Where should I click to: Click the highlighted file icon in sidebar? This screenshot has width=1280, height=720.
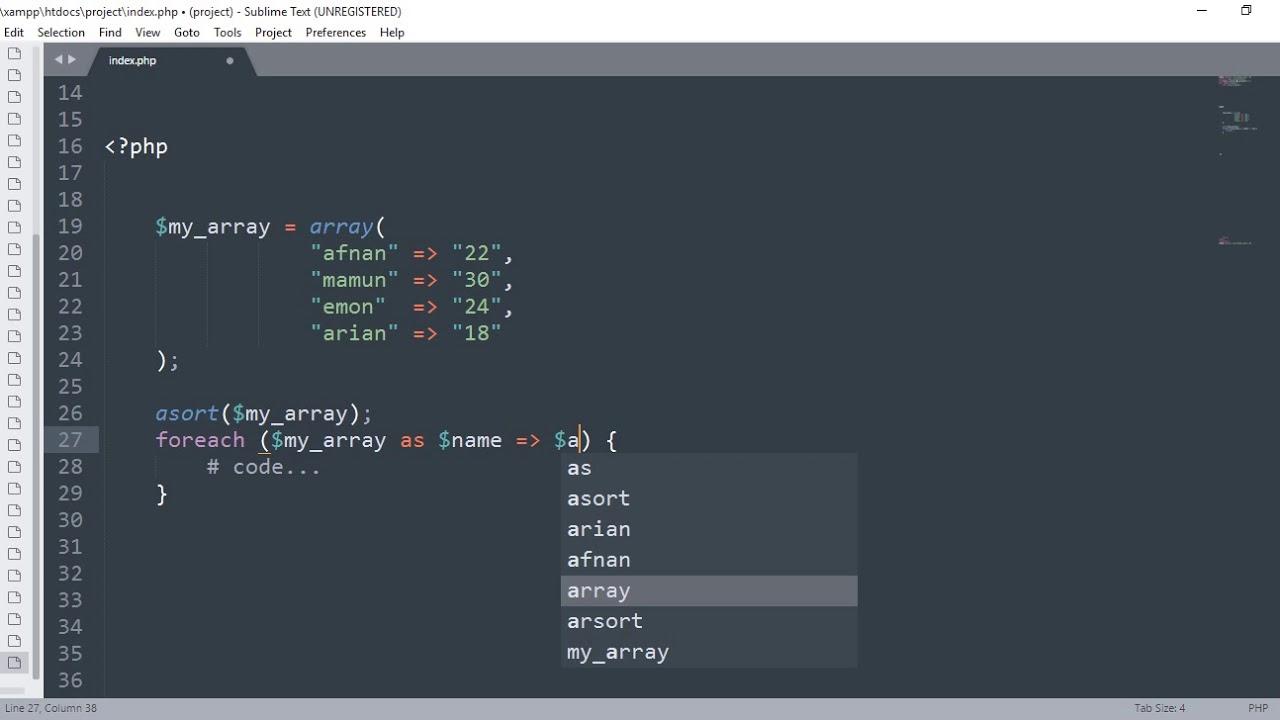point(14,662)
